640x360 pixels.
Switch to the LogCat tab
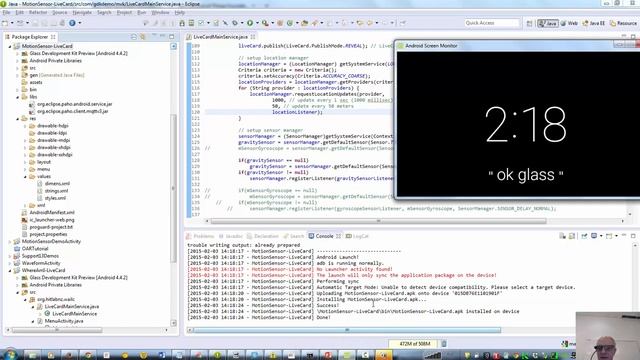[357, 236]
